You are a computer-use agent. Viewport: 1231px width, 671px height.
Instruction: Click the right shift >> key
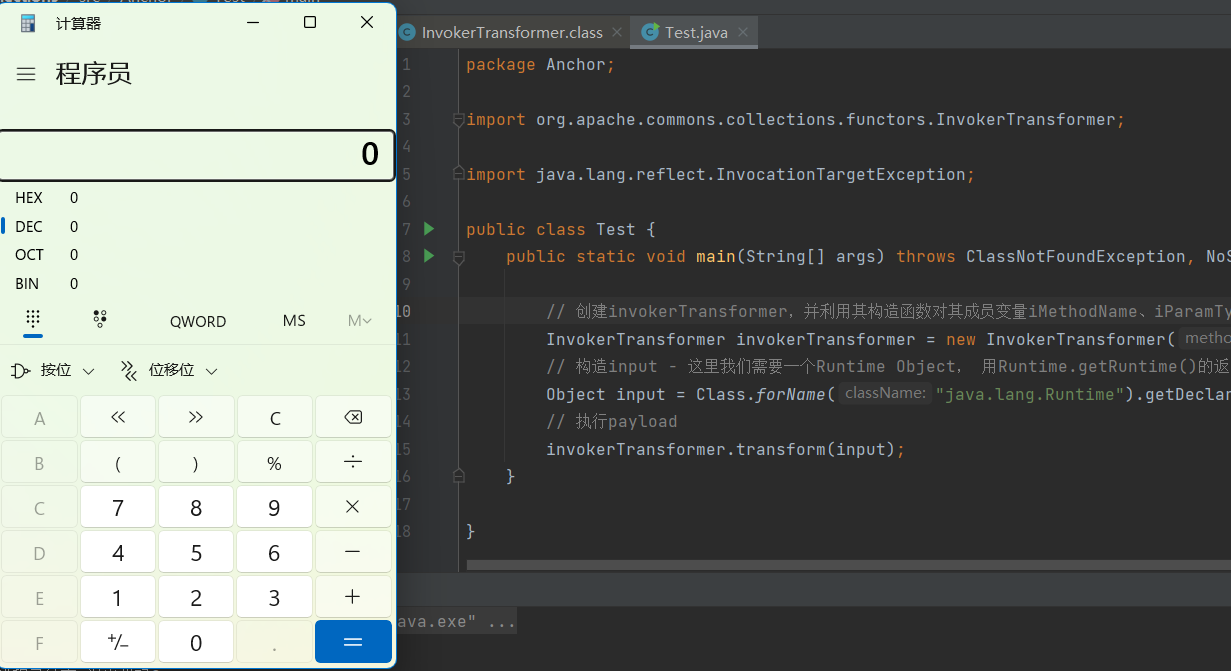[196, 417]
